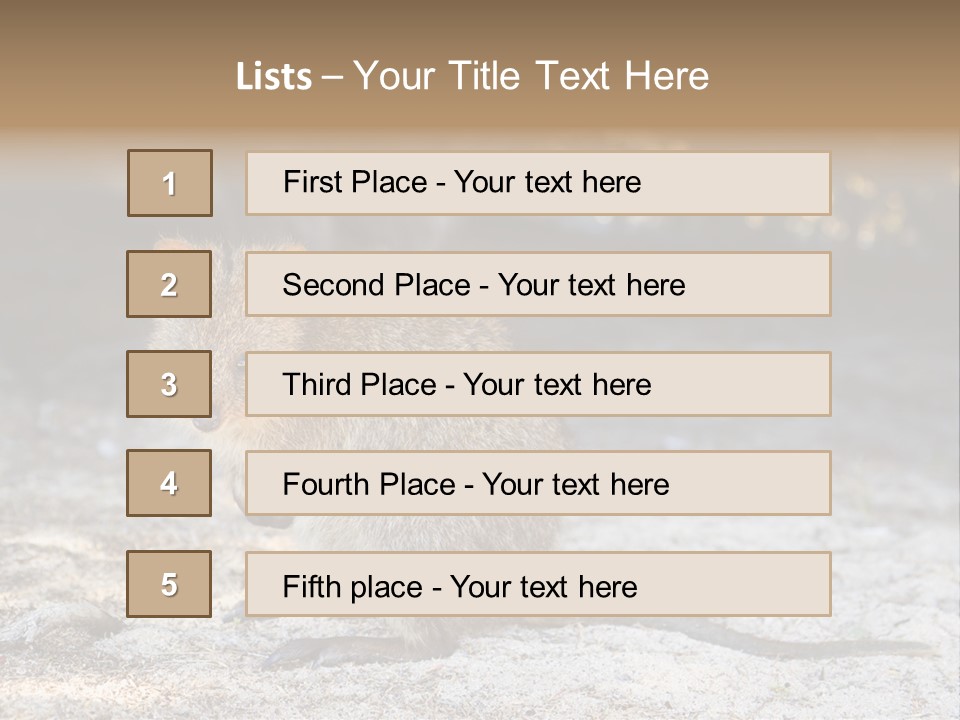The width and height of the screenshot is (960, 720).
Task: Click the number 5 box
Action: point(169,584)
